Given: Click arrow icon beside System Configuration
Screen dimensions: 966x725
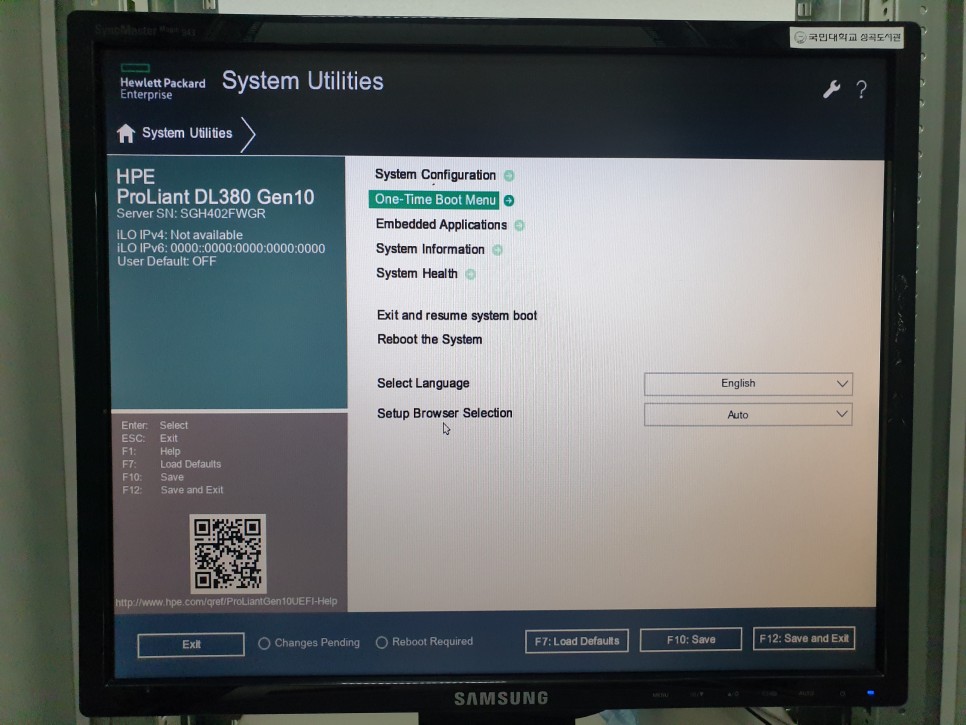Looking at the screenshot, I should point(509,176).
